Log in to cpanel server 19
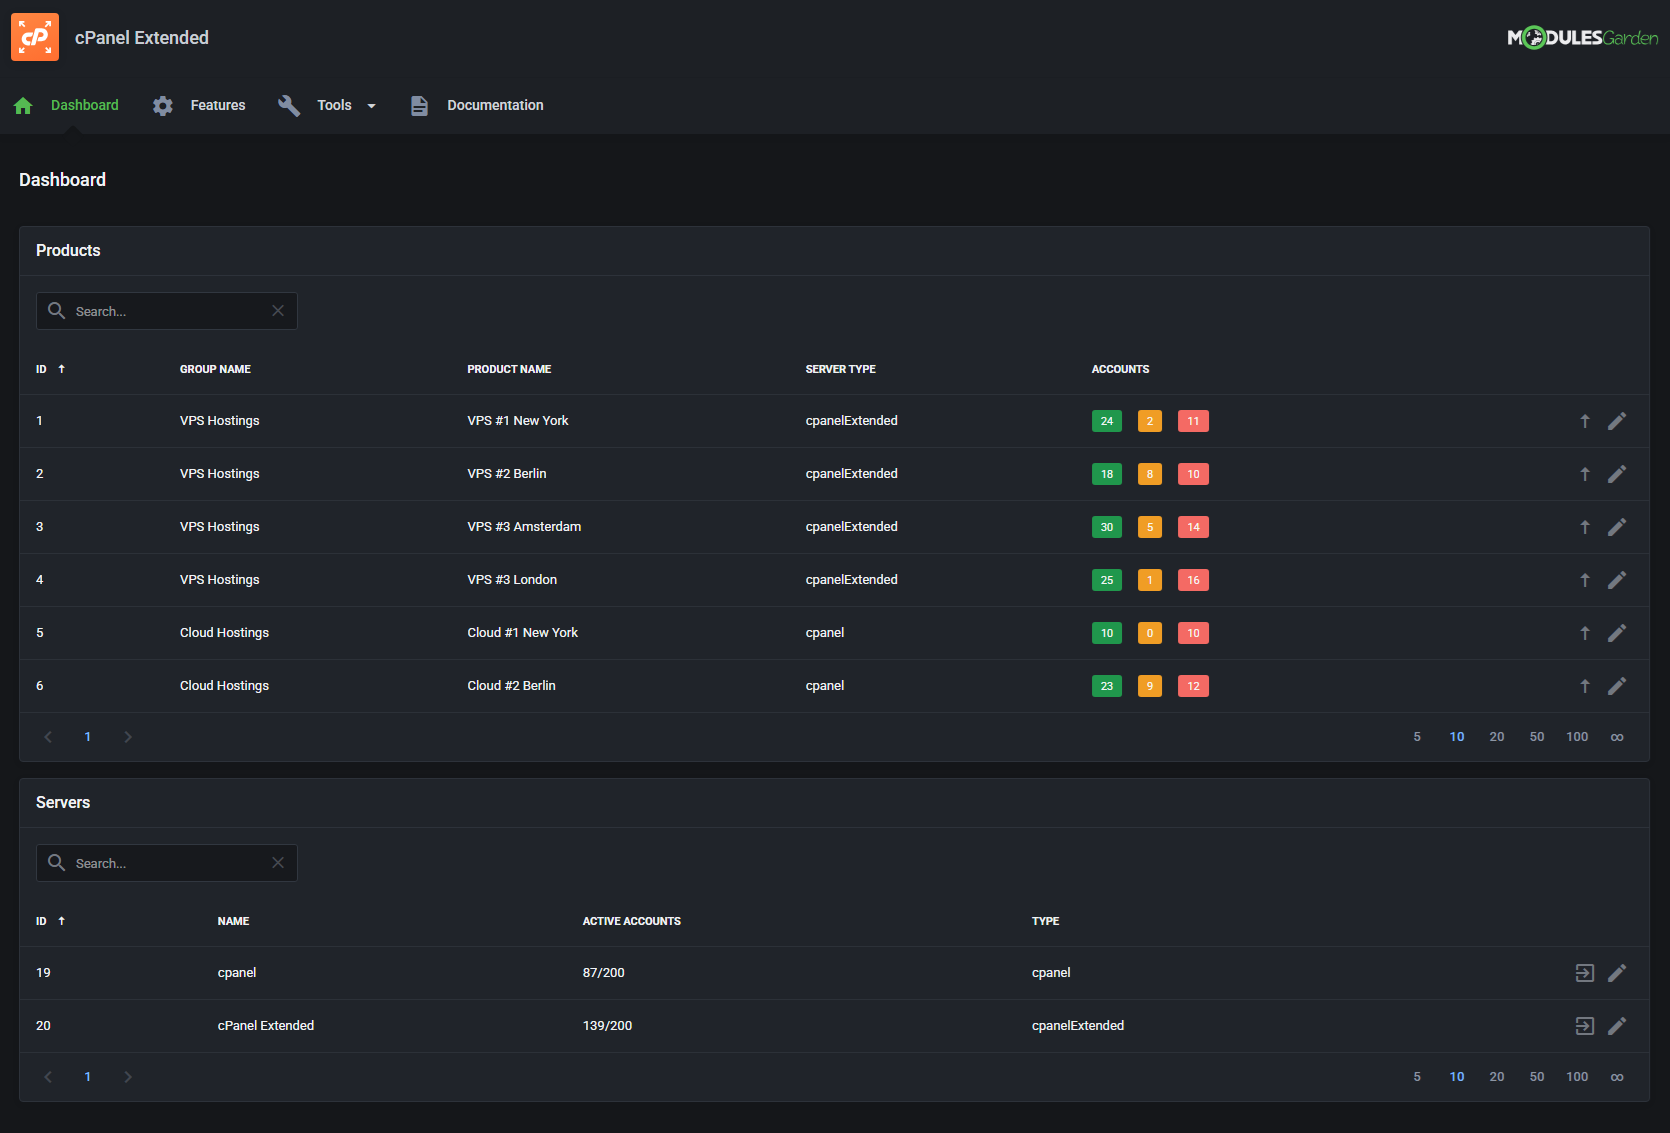The width and height of the screenshot is (1670, 1133). click(x=1585, y=973)
